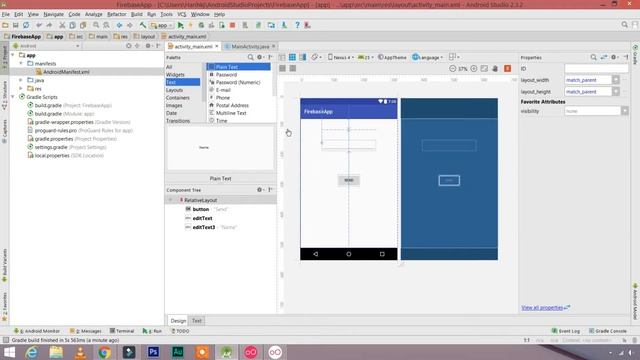
Task: Open the File menu
Action: click(6, 14)
